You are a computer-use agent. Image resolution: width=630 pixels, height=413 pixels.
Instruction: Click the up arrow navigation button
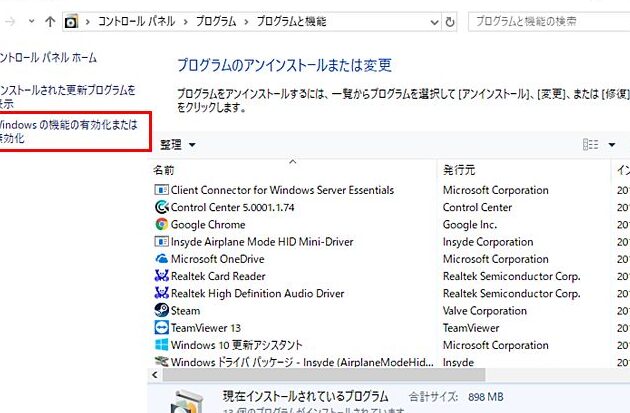49,21
